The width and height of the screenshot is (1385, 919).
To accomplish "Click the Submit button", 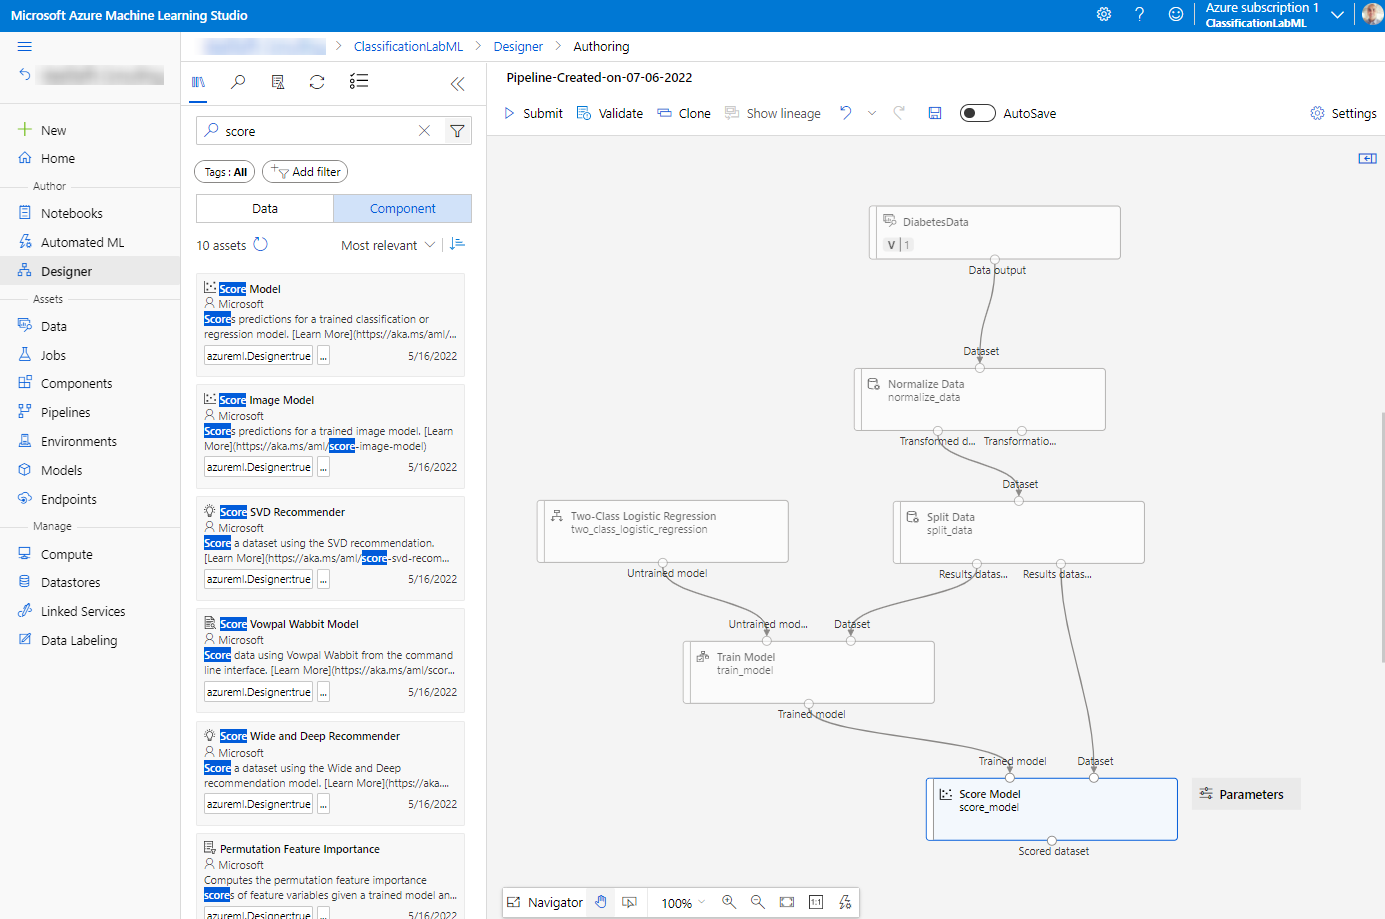I will (533, 113).
